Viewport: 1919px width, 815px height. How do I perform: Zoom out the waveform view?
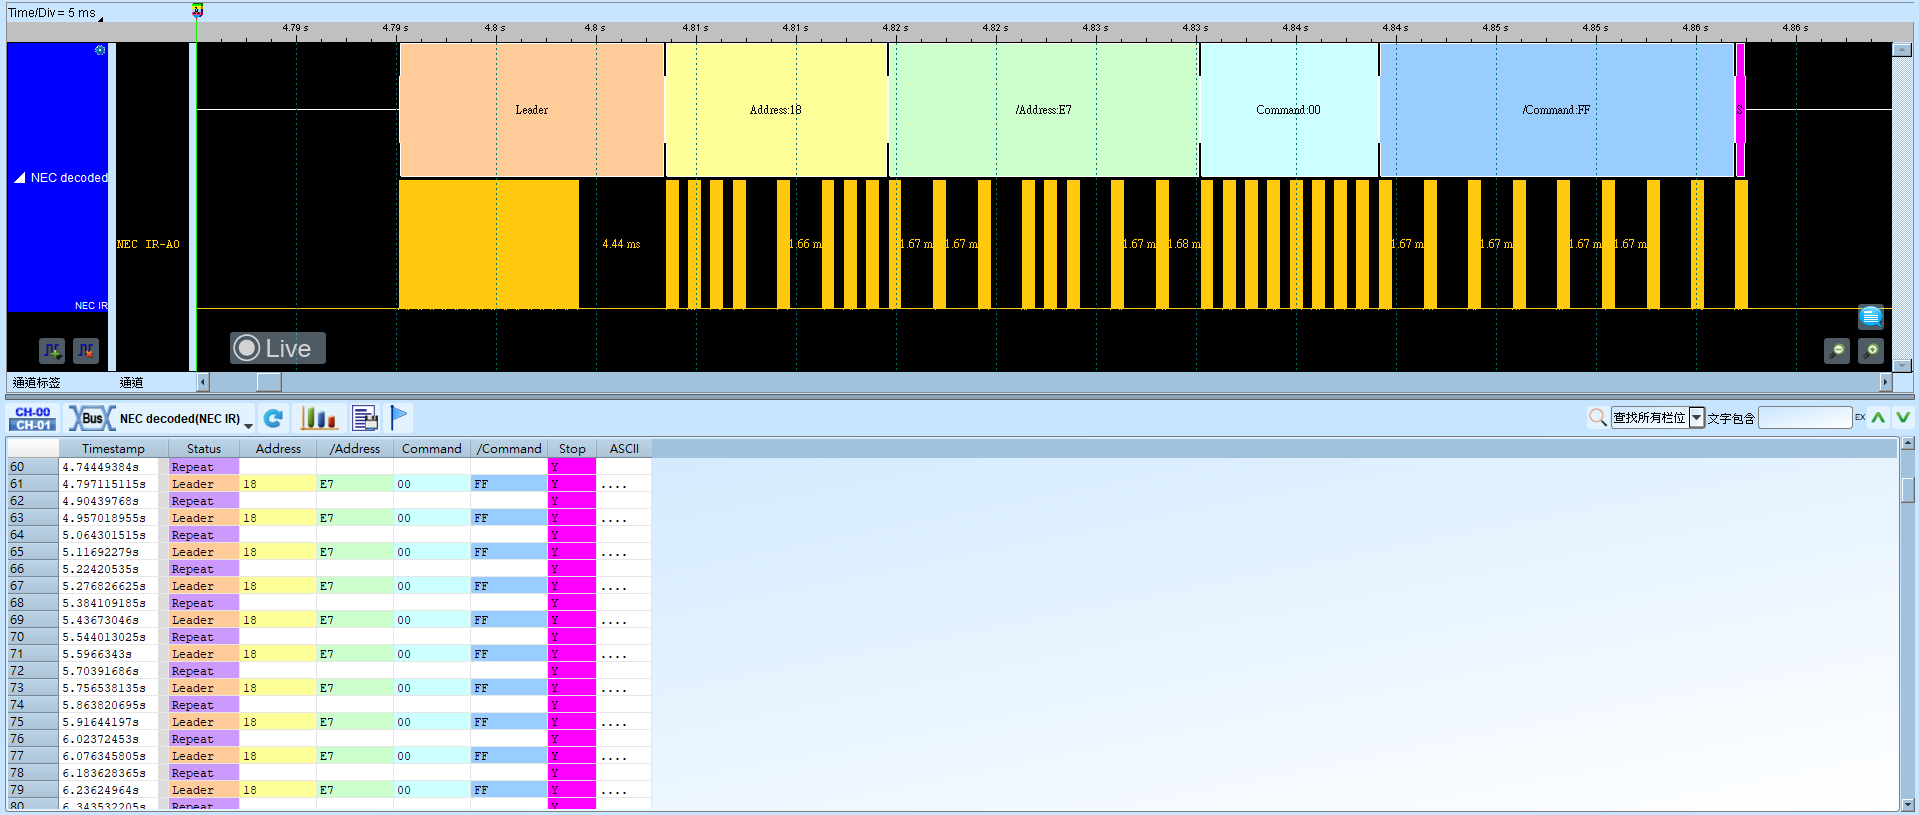click(x=1836, y=350)
